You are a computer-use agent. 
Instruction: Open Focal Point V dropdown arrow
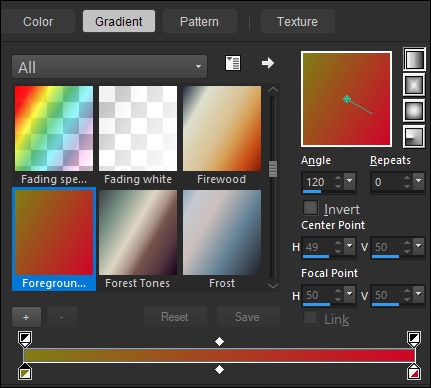tap(419, 294)
